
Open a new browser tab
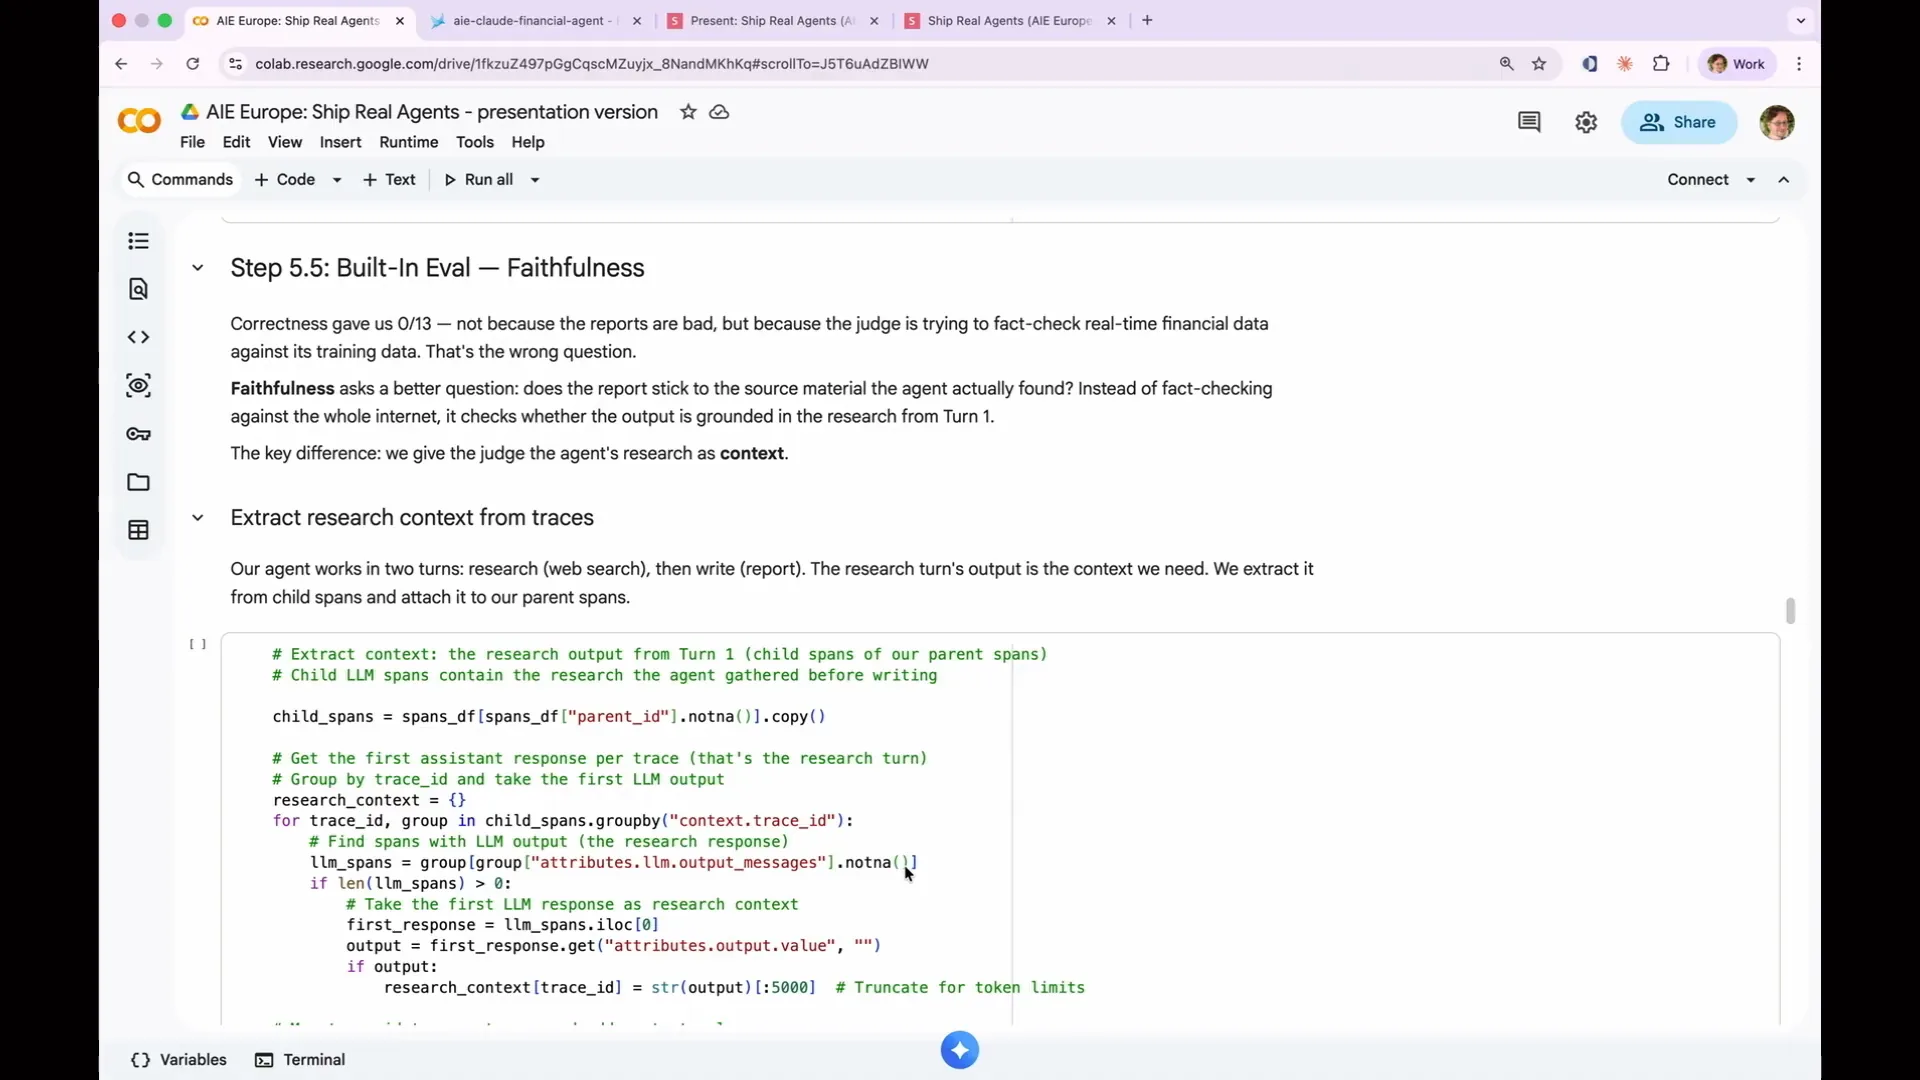(x=1147, y=20)
